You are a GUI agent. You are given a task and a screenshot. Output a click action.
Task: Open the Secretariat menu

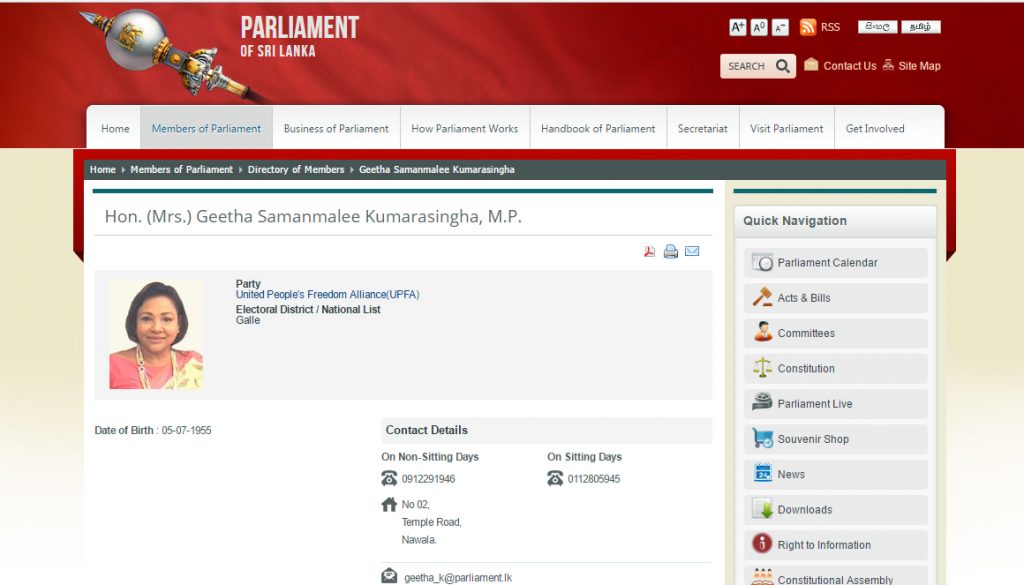(703, 129)
